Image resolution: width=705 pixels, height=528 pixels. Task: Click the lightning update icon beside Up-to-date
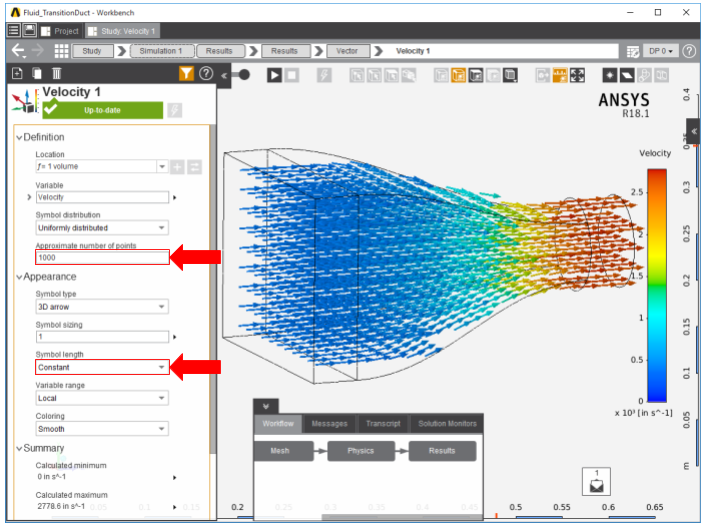[174, 110]
